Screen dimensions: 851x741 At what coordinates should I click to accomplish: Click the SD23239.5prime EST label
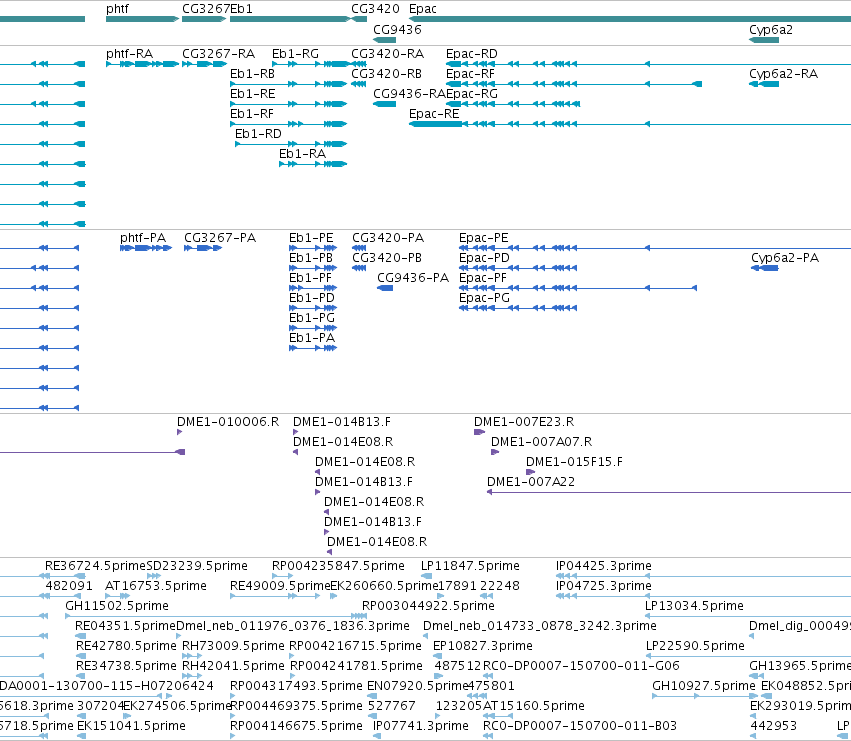197,566
